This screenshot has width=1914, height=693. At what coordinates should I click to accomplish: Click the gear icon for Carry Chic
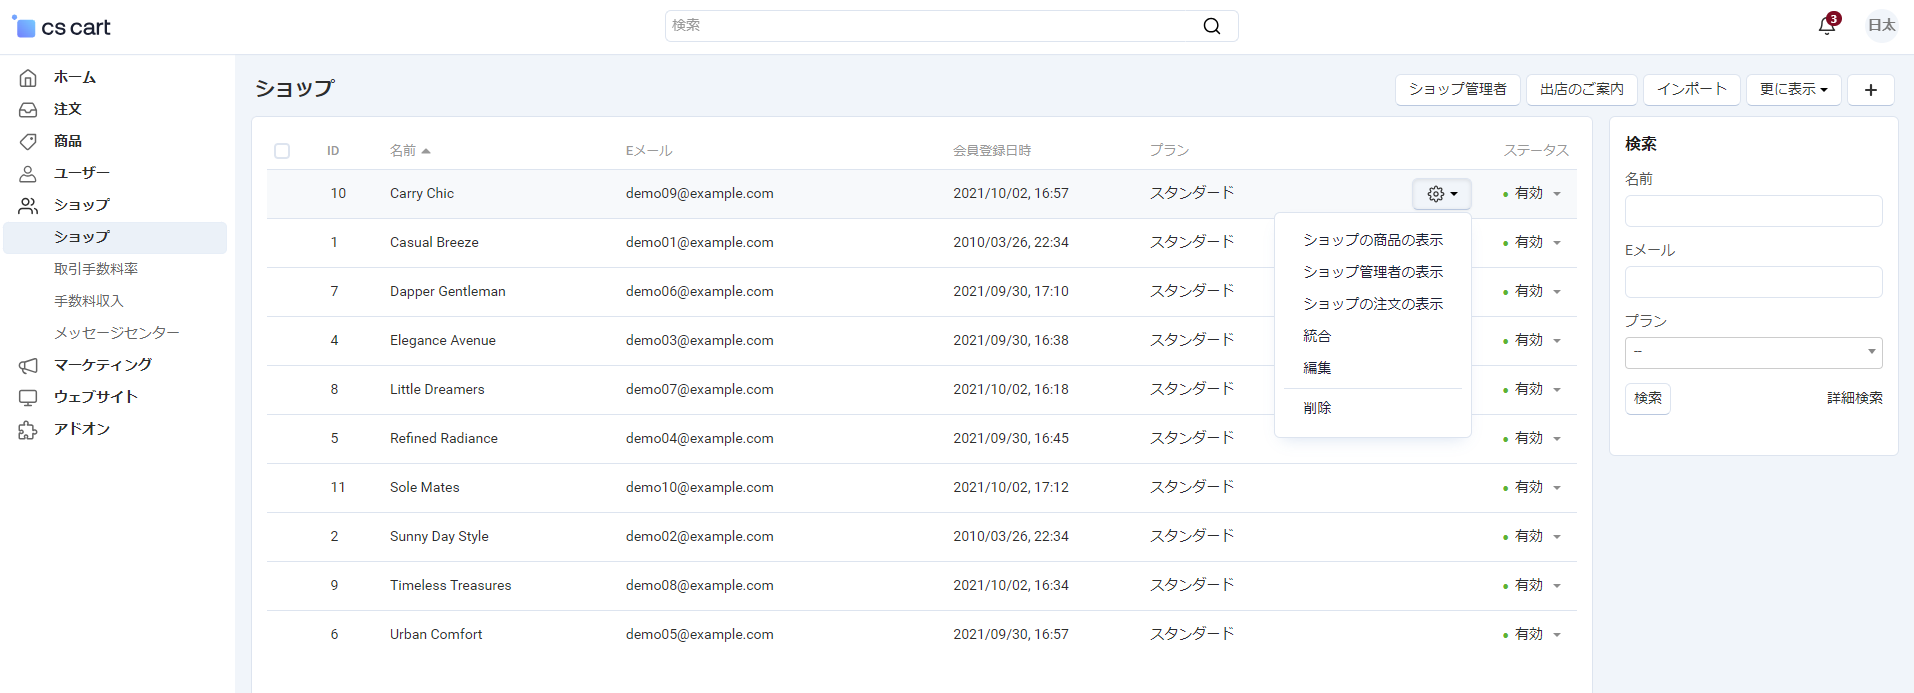coord(1441,194)
